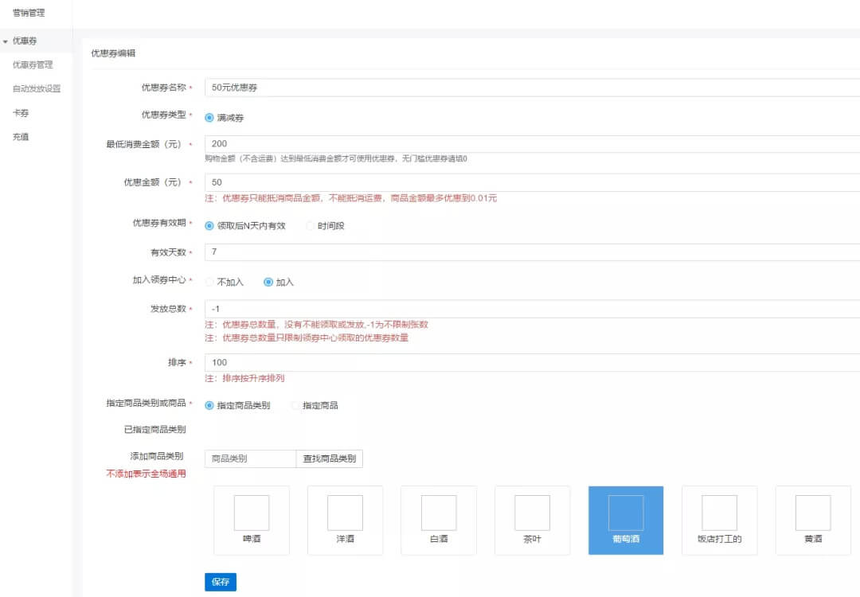This screenshot has height=597, width=860.
Task: Choose the 白酒 category tile
Action: coord(438,520)
